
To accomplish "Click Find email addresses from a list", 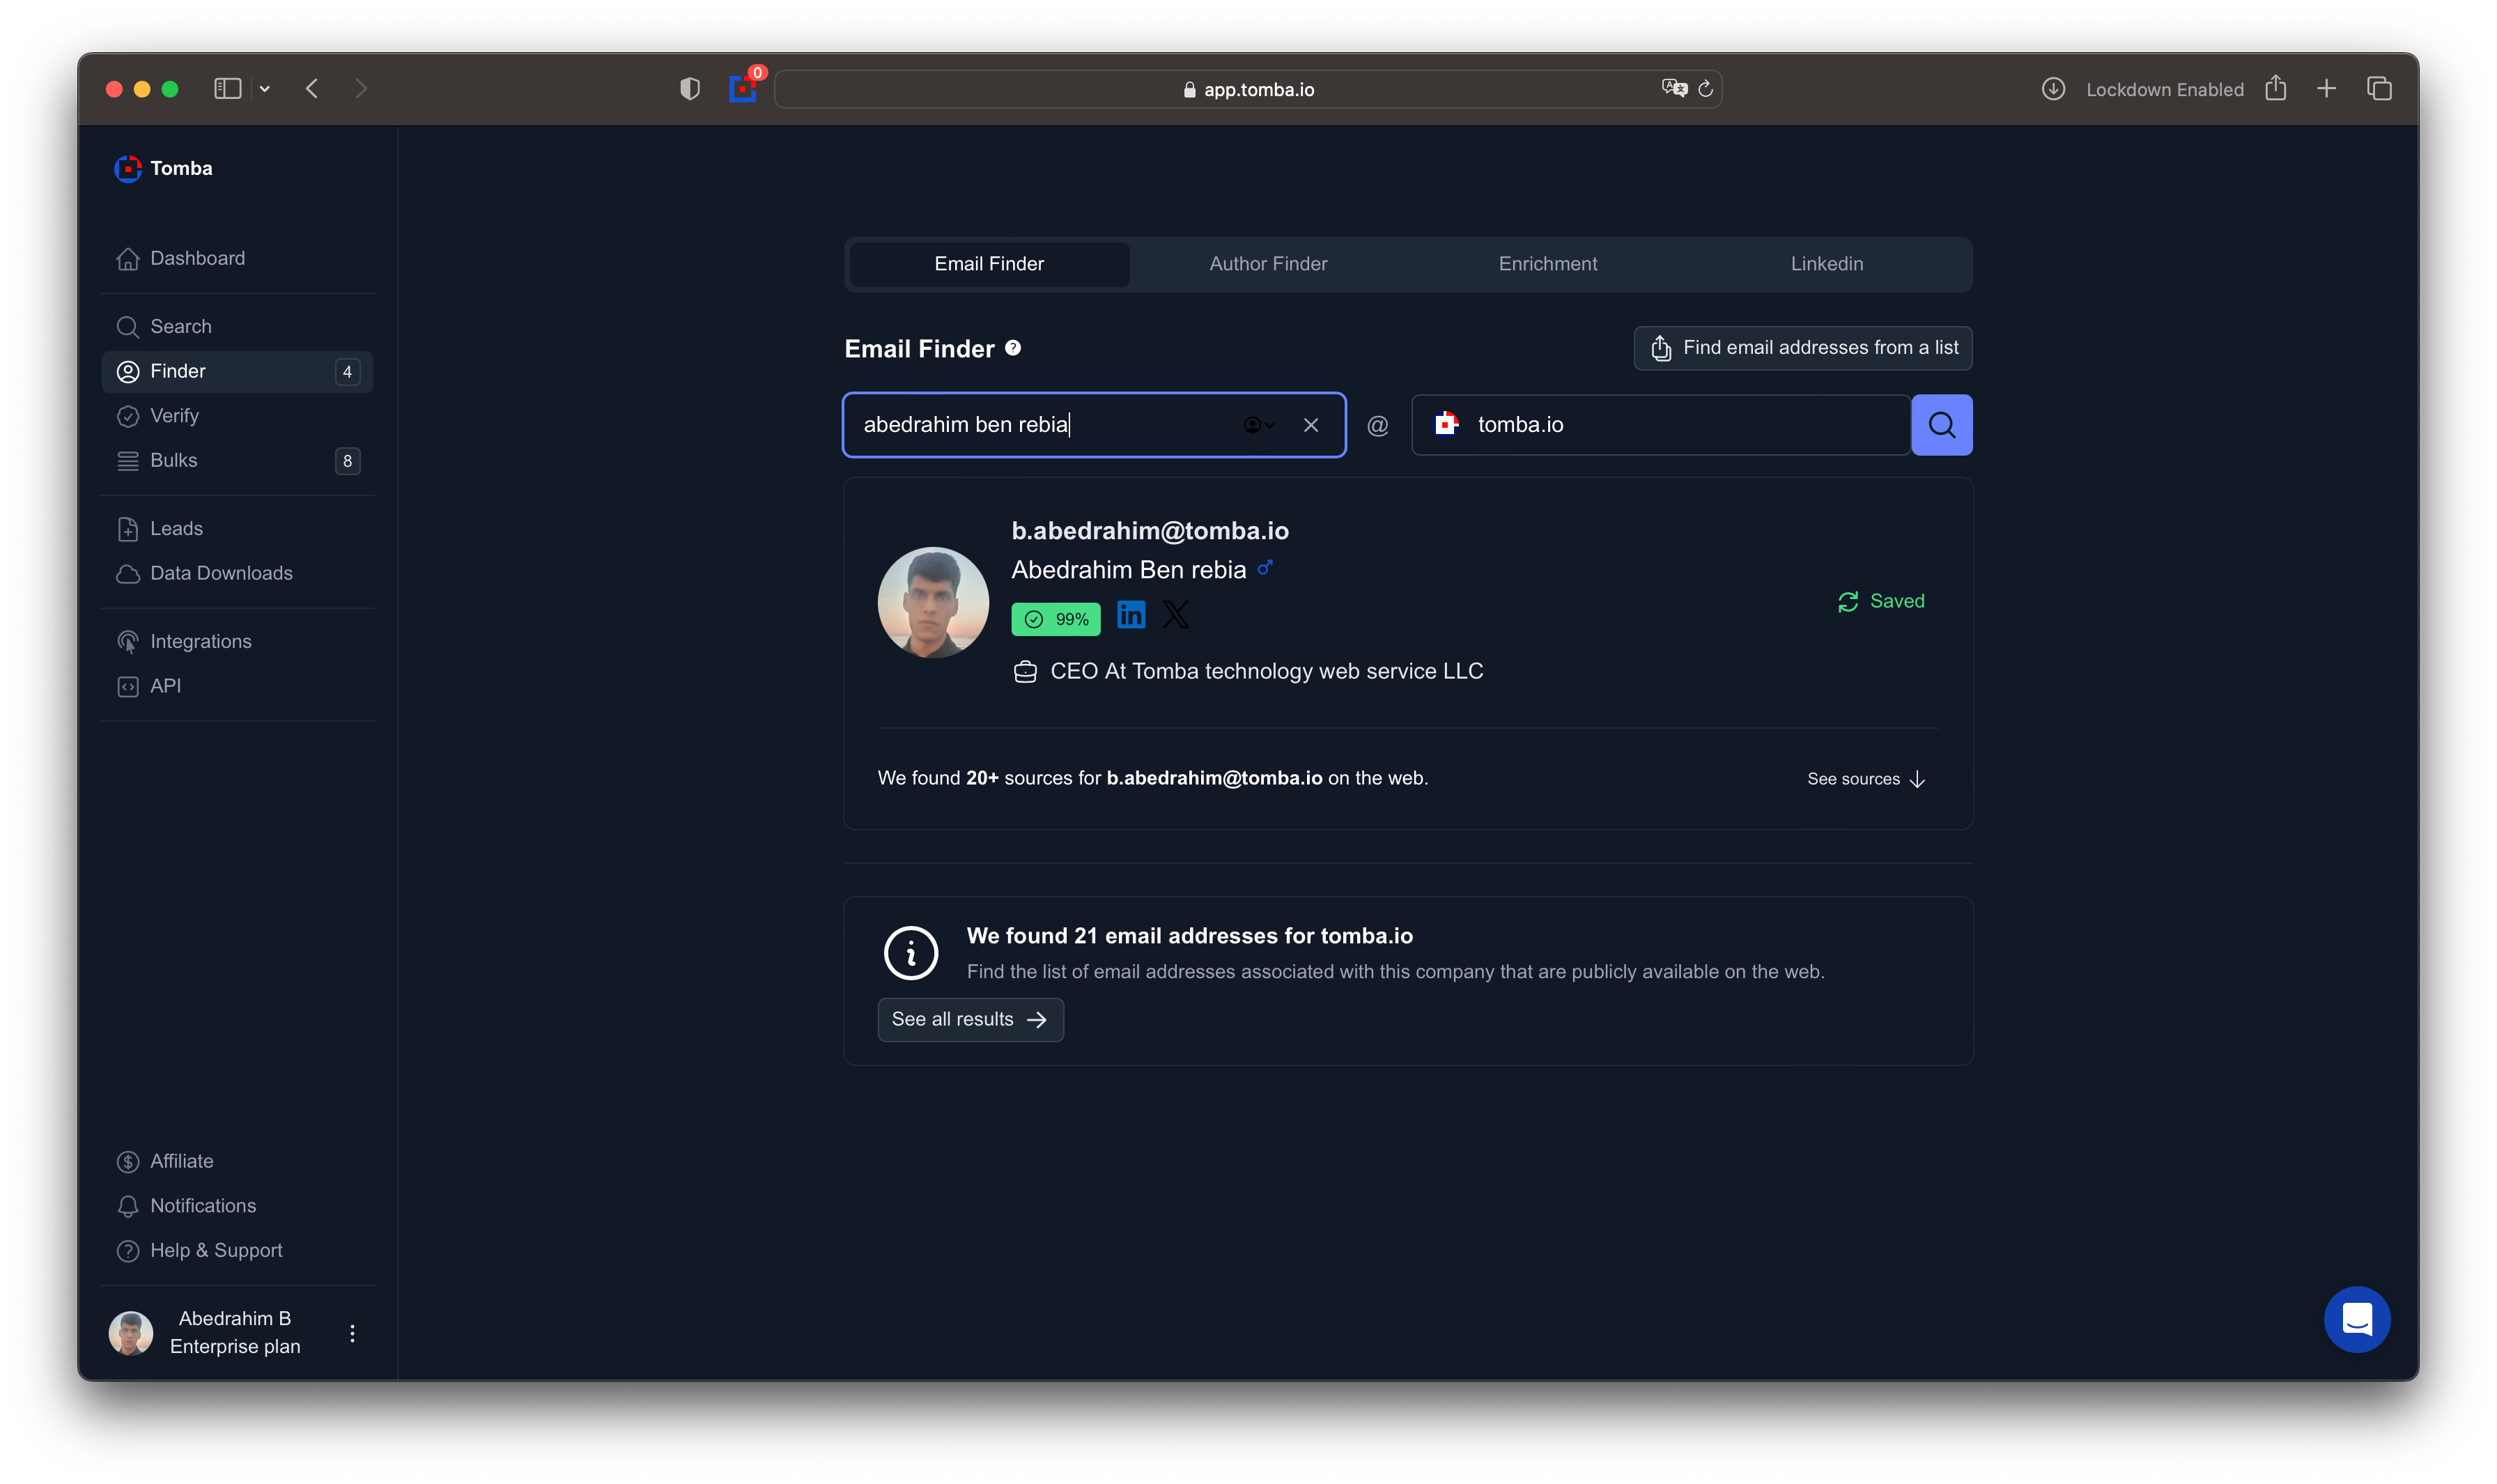I will [1802, 348].
